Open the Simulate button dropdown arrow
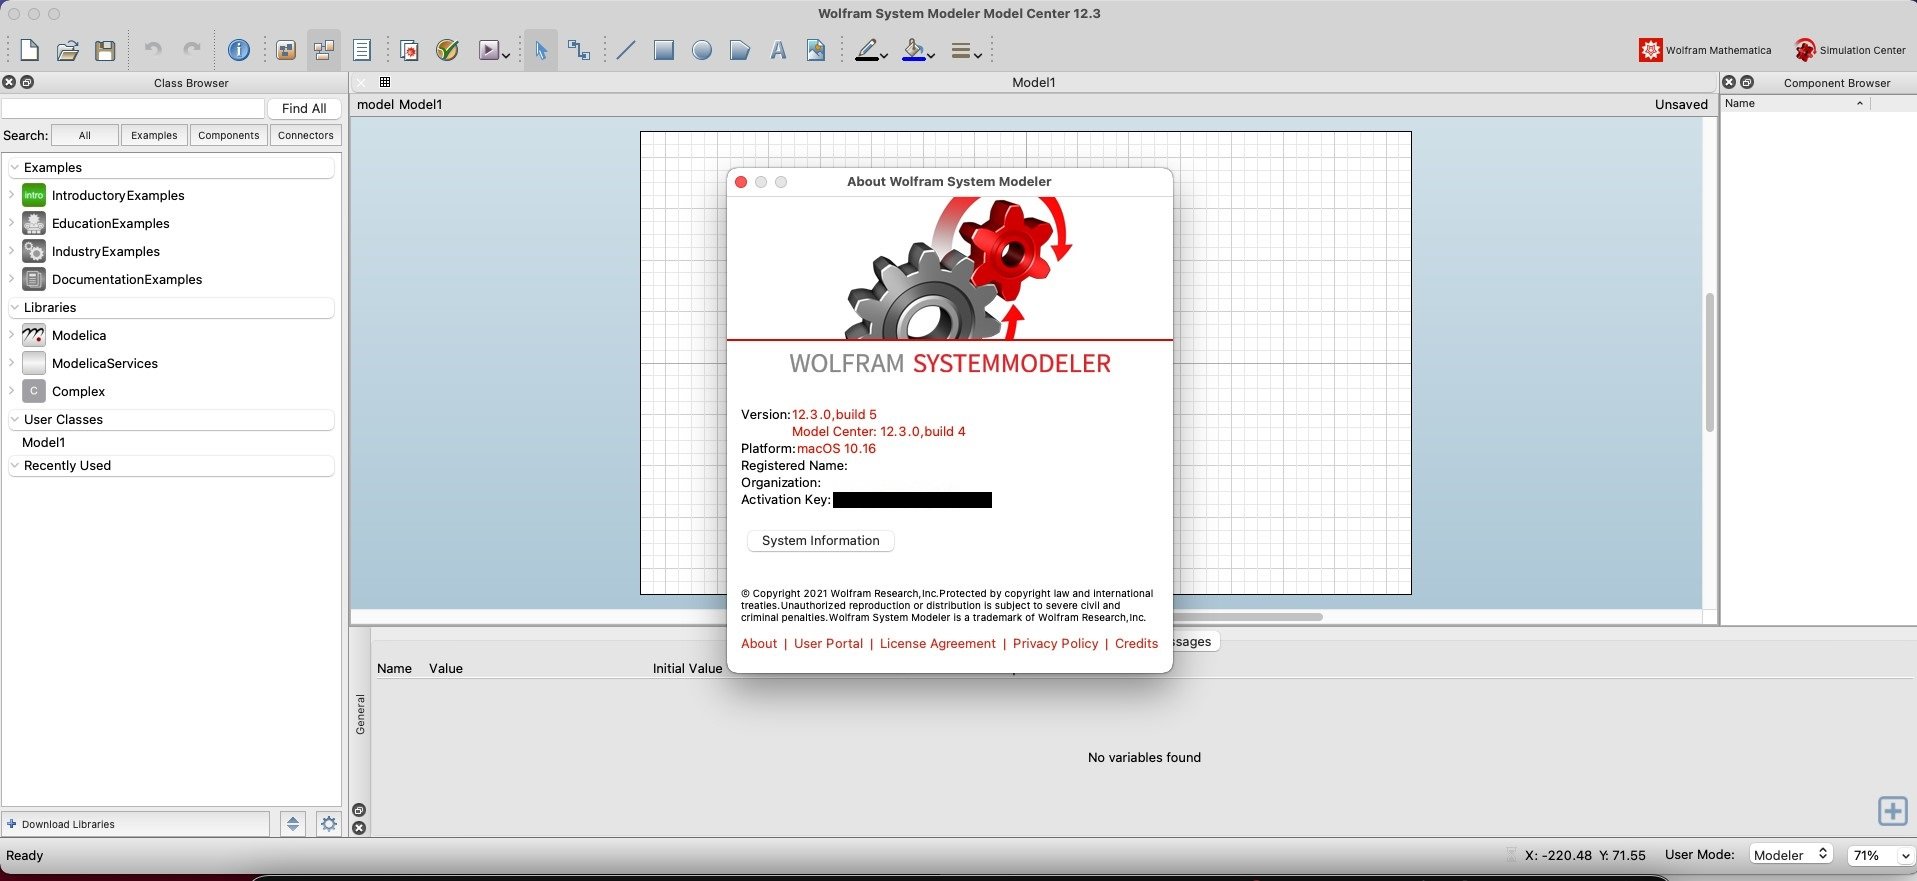This screenshot has height=881, width=1917. coord(506,55)
